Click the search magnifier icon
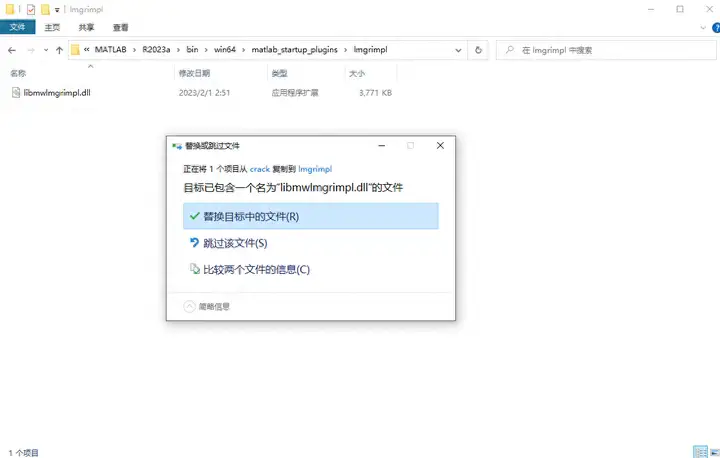Viewport: 720px width, 458px height. coord(510,50)
